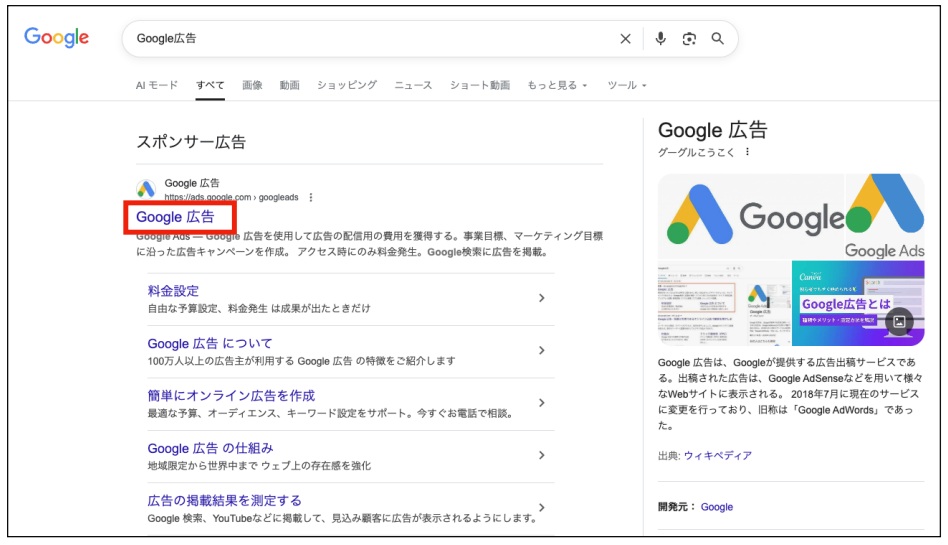Open three-dot menu beside ads.google.com URL
The width and height of the screenshot is (948, 545).
coord(311,198)
